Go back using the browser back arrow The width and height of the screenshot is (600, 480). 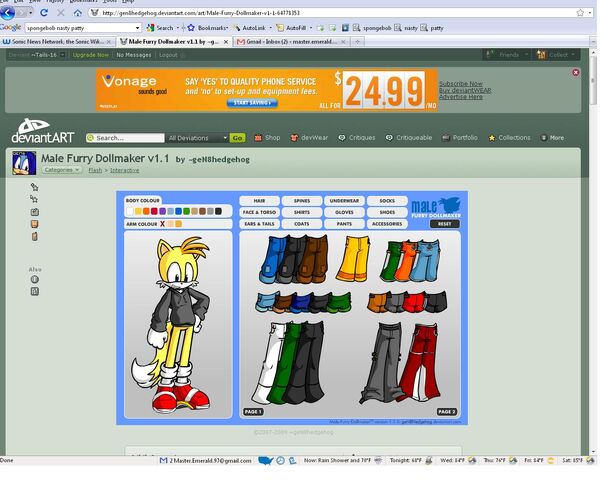[x=7, y=13]
